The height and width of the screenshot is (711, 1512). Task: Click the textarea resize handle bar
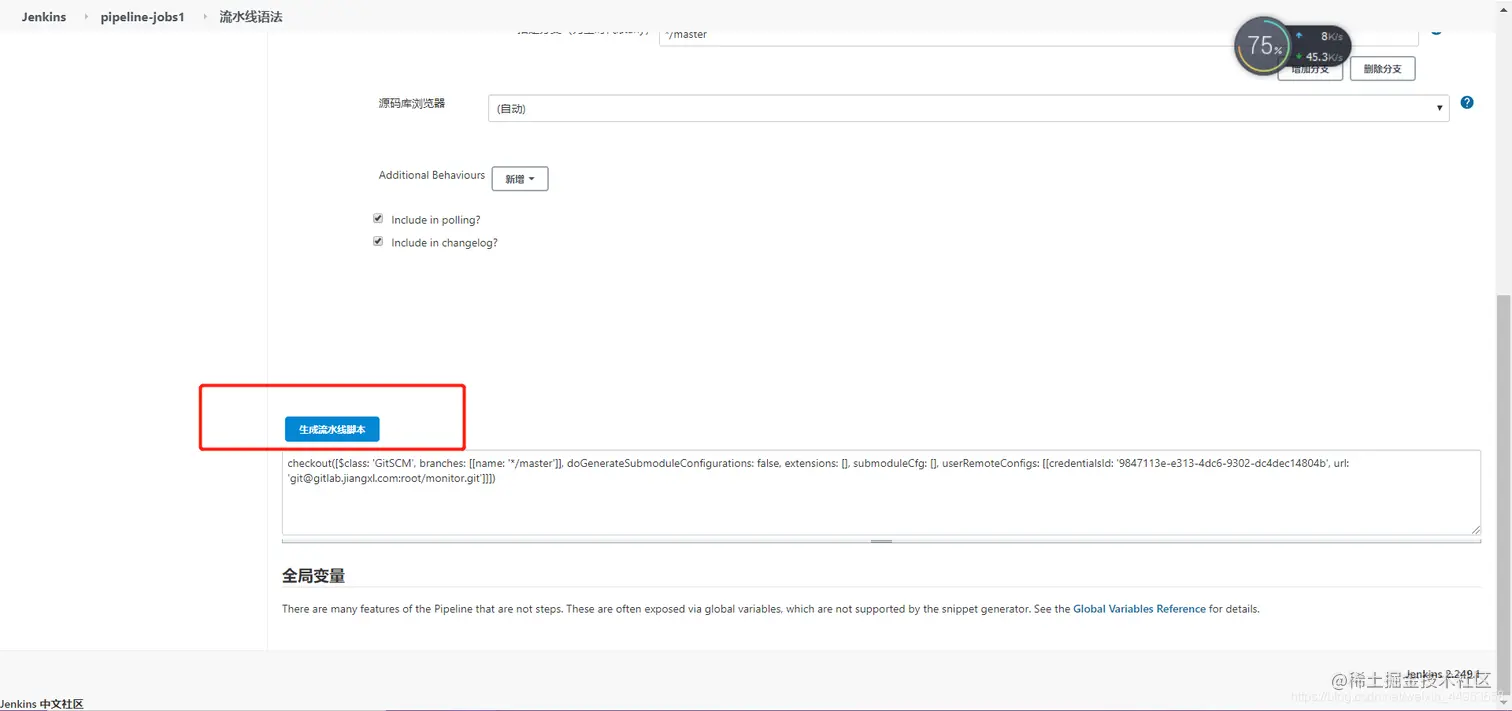pos(881,540)
